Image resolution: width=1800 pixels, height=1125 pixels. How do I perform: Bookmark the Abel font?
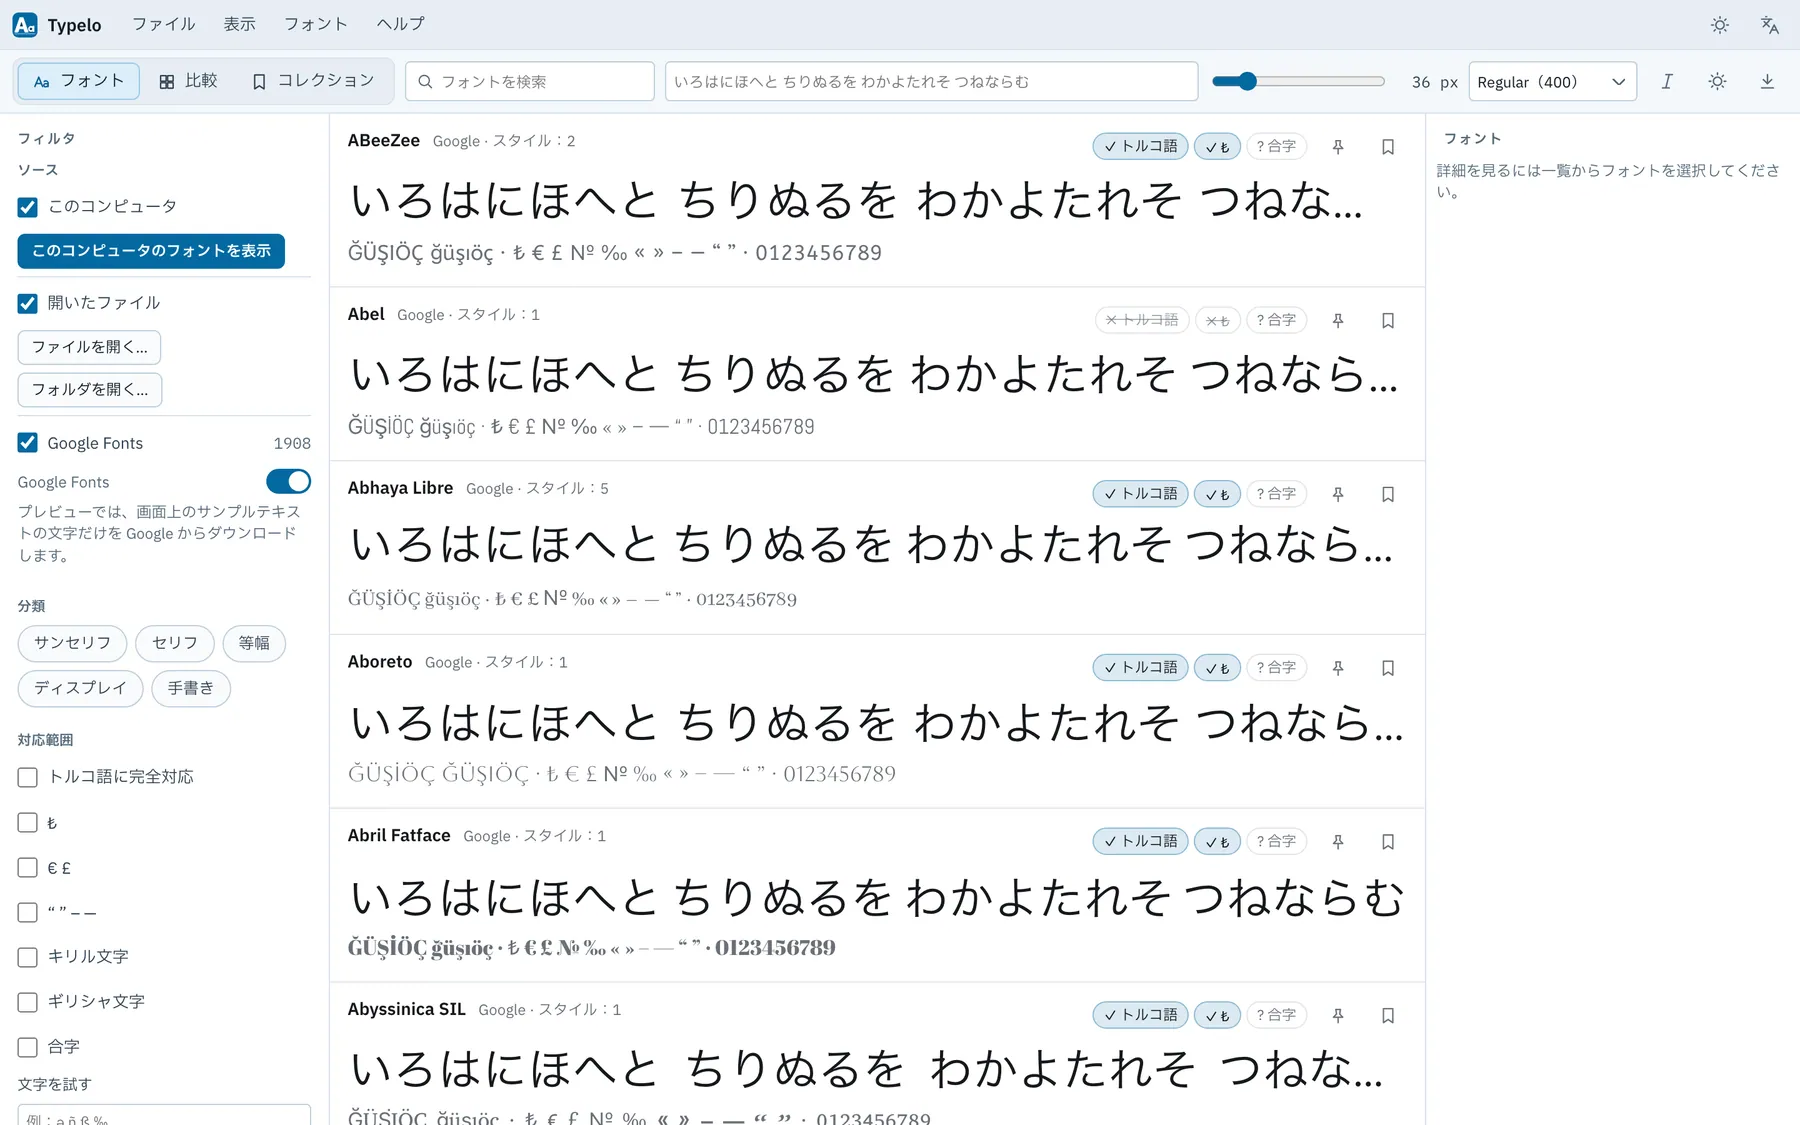coord(1388,321)
